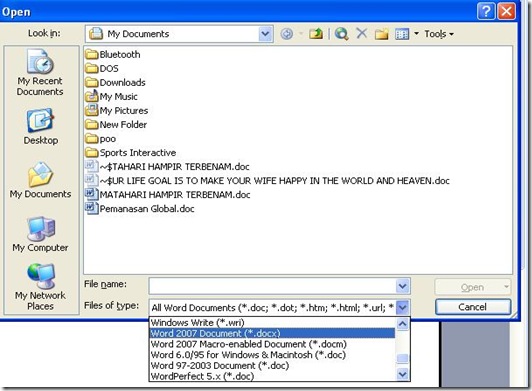Image resolution: width=532 pixels, height=391 pixels.
Task: Select ~$TAHARI HAMPIR TERBENAM.doc temp file
Action: click(x=167, y=166)
